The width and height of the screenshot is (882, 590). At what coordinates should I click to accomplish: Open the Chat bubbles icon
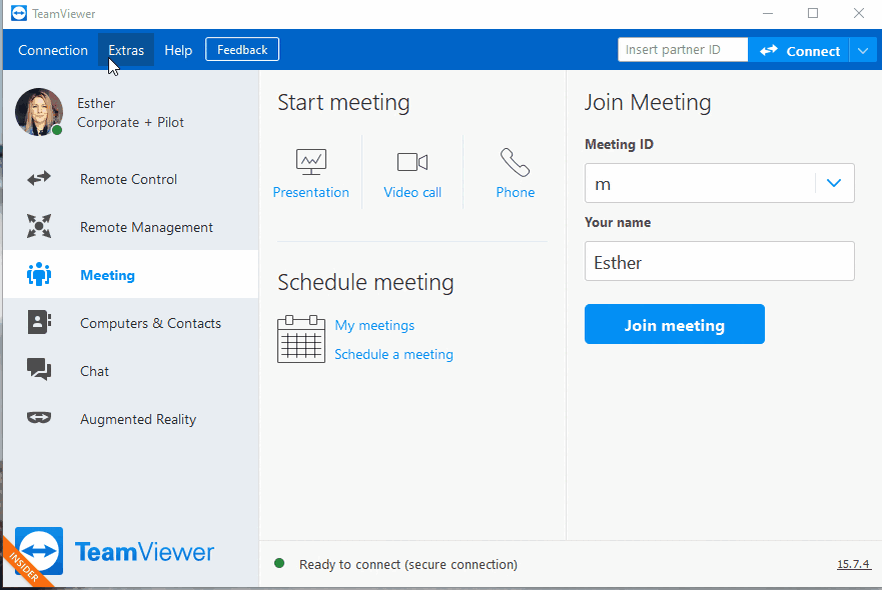click(x=39, y=370)
